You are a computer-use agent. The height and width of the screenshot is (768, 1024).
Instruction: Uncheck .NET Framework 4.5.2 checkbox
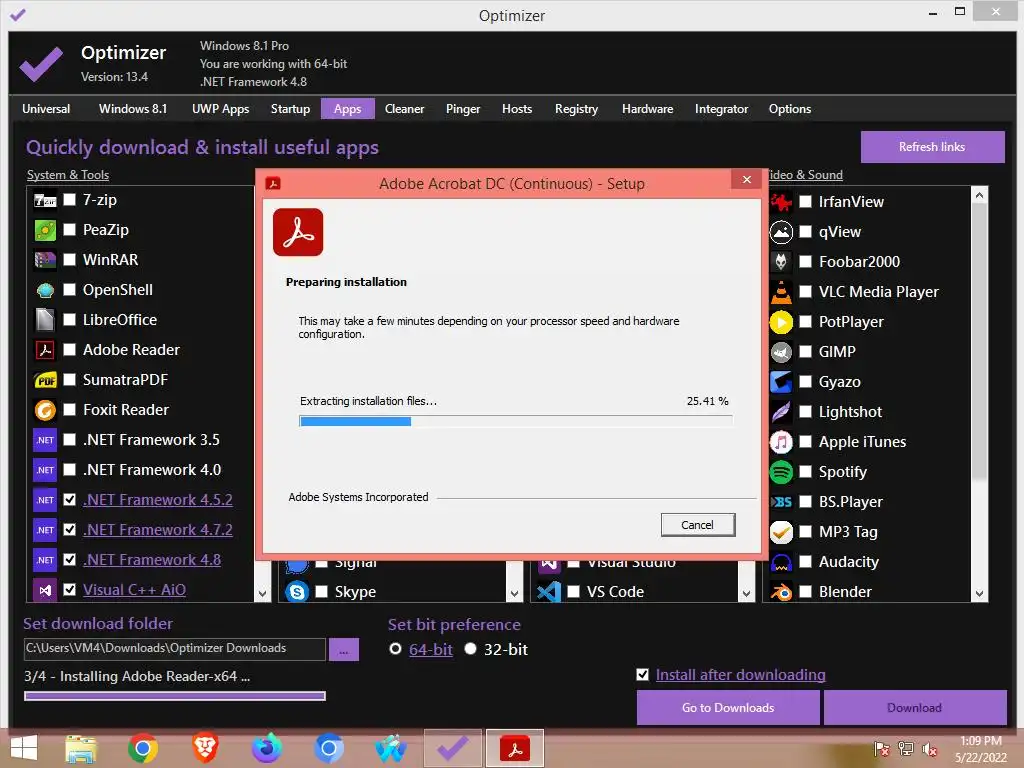pyautogui.click(x=69, y=500)
